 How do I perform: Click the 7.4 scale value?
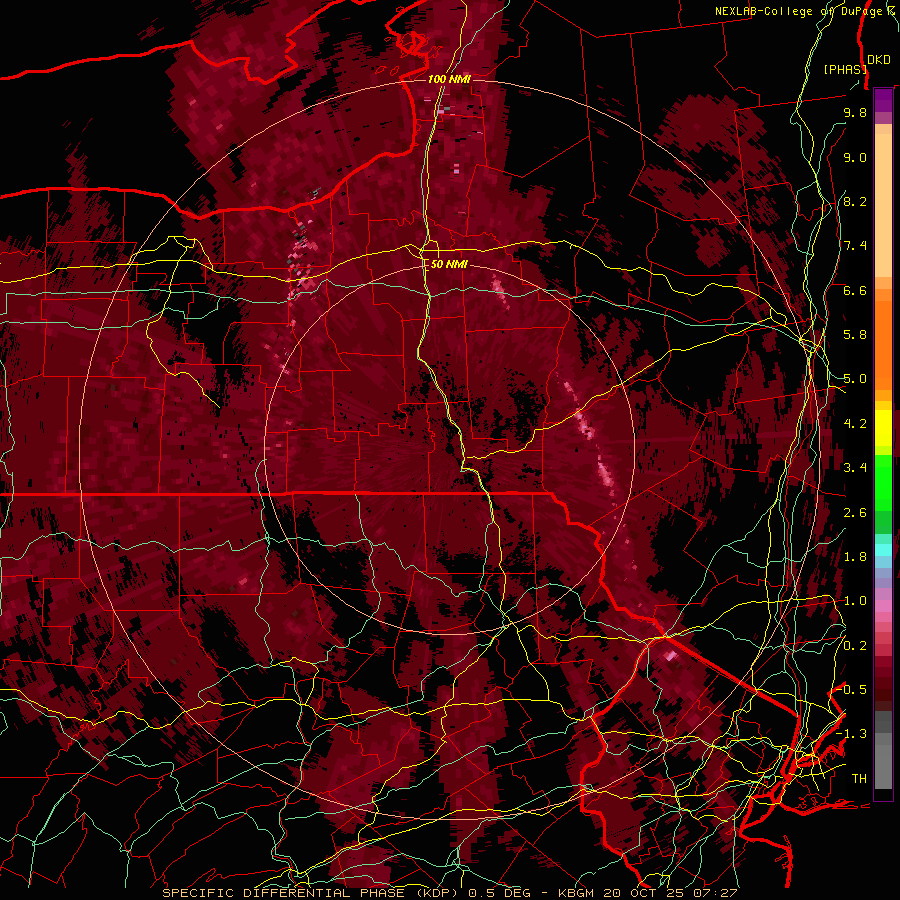(x=855, y=246)
